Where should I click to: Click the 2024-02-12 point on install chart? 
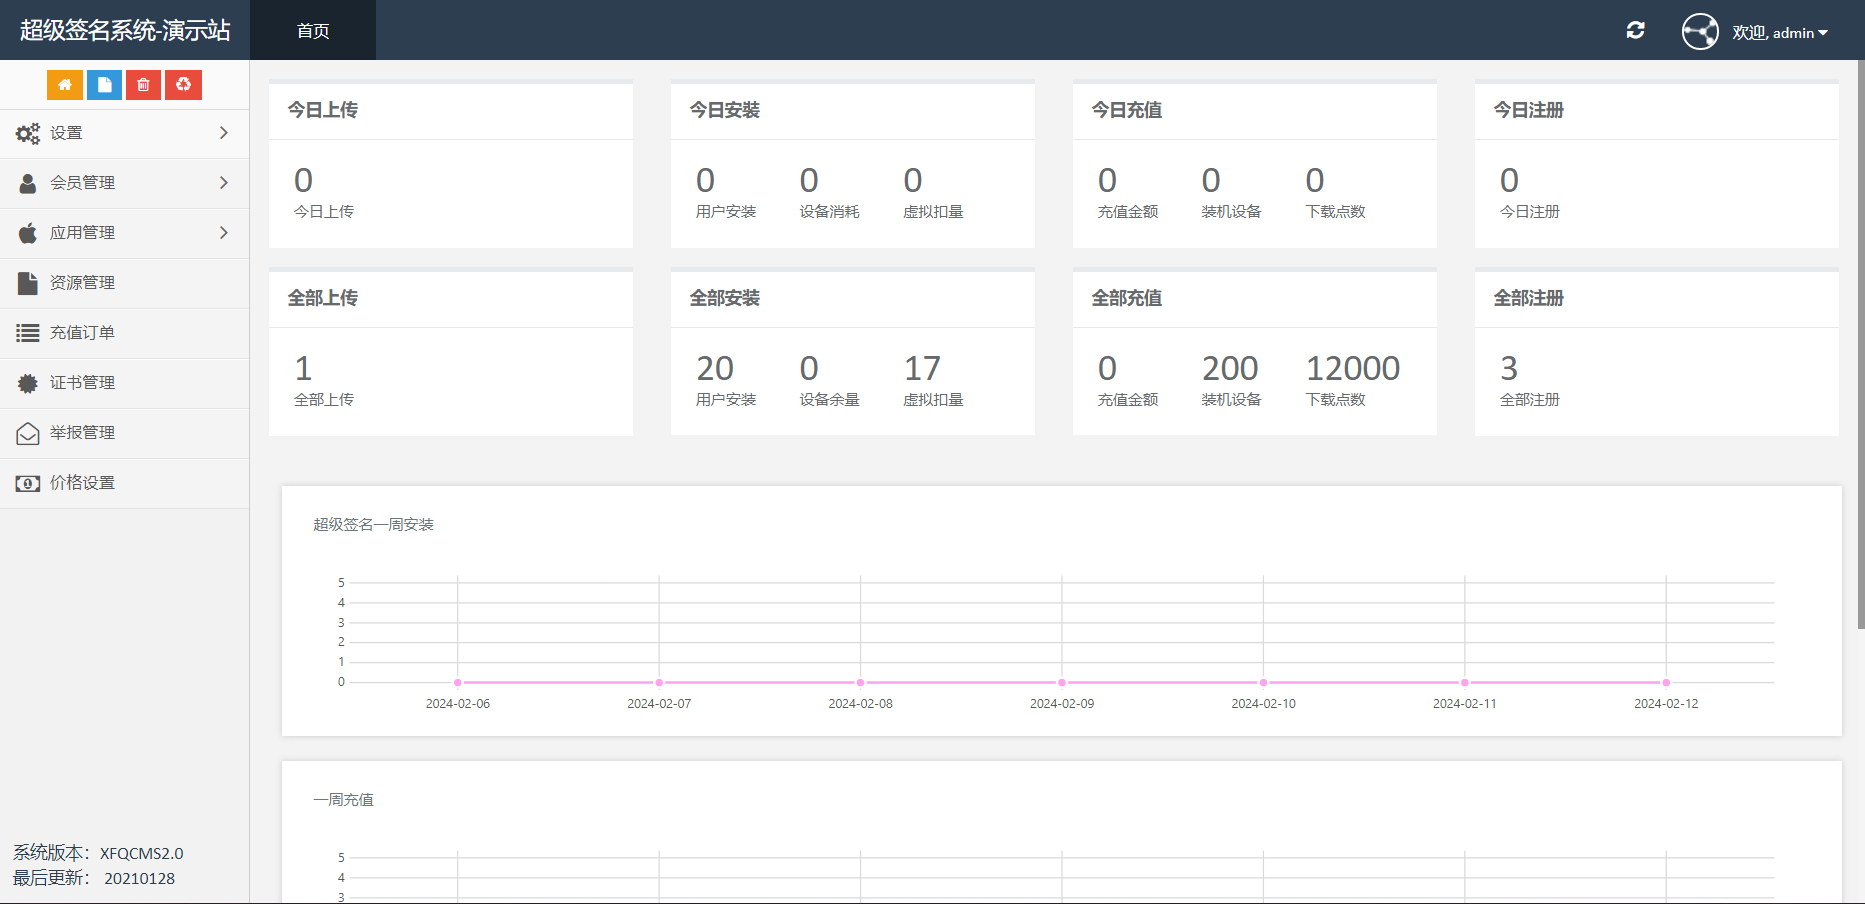coord(1666,683)
